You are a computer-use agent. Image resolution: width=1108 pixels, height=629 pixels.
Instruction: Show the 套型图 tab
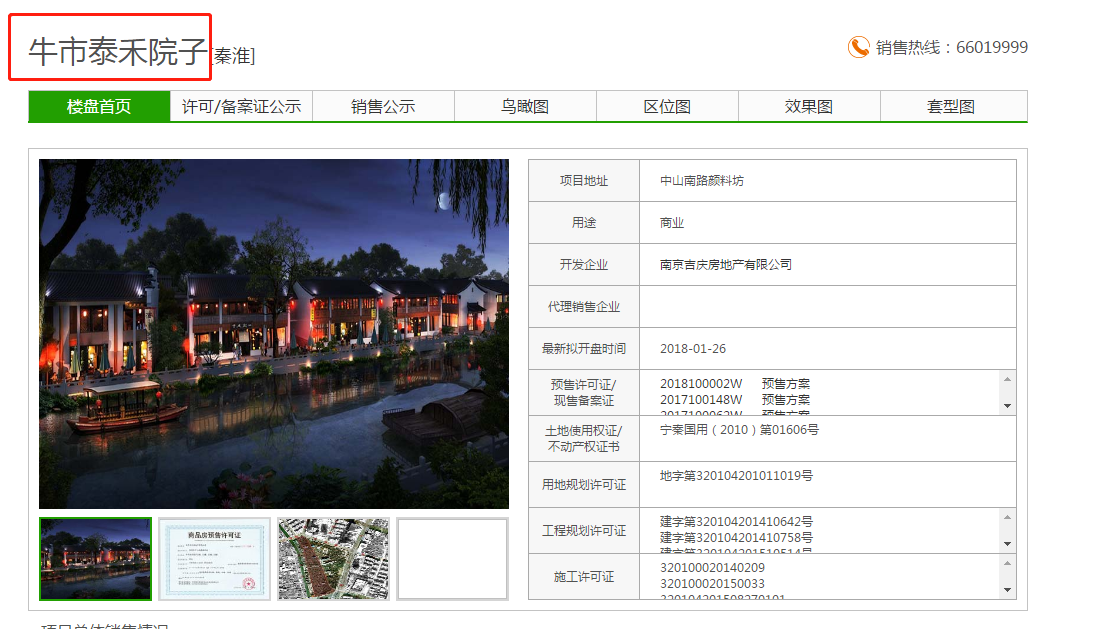[x=951, y=107]
